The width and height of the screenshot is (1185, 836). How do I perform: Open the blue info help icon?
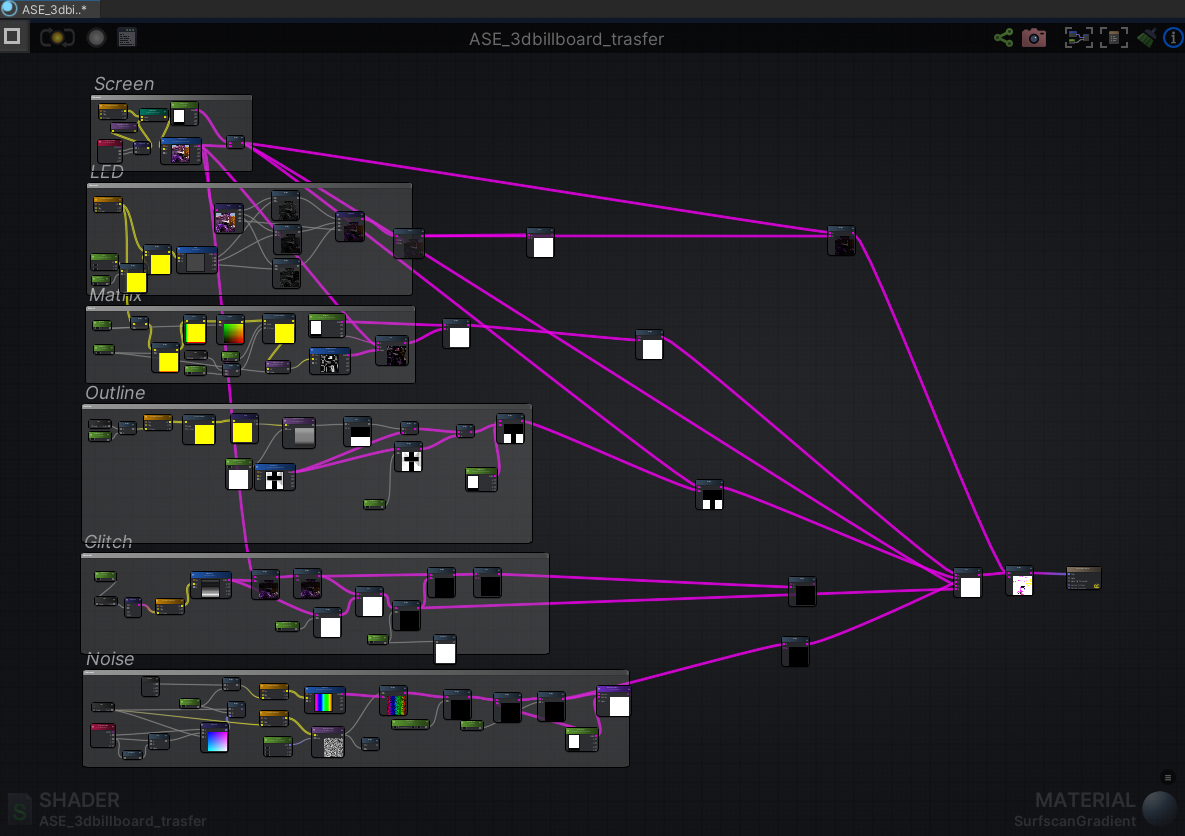tap(1173, 38)
